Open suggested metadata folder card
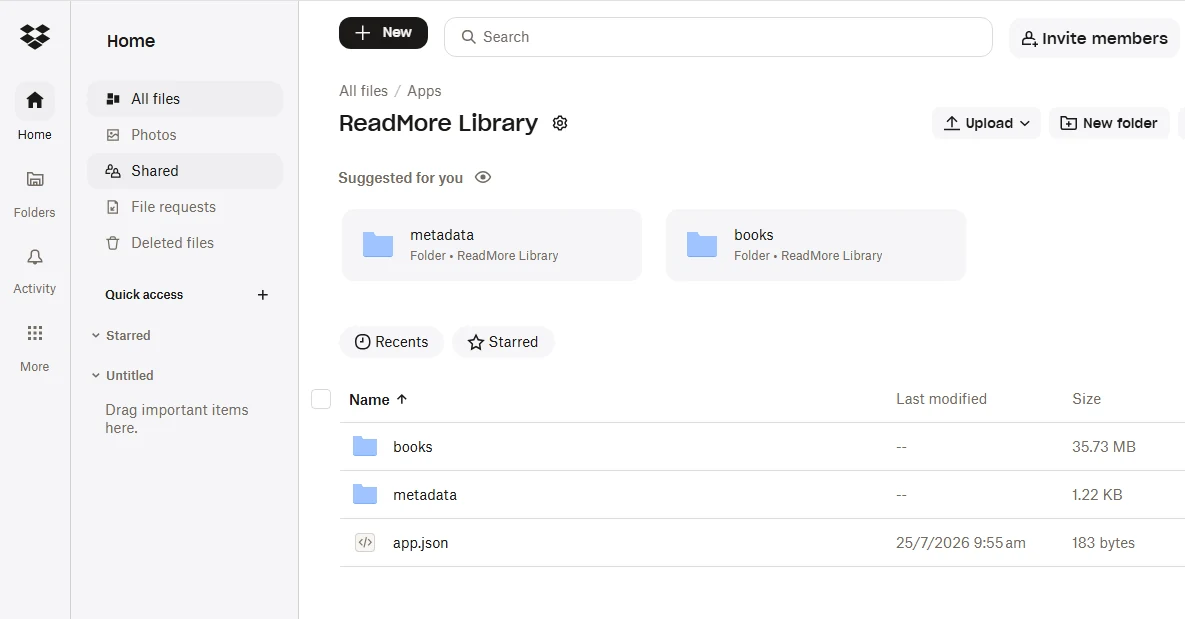The image size is (1185, 619). 492,245
